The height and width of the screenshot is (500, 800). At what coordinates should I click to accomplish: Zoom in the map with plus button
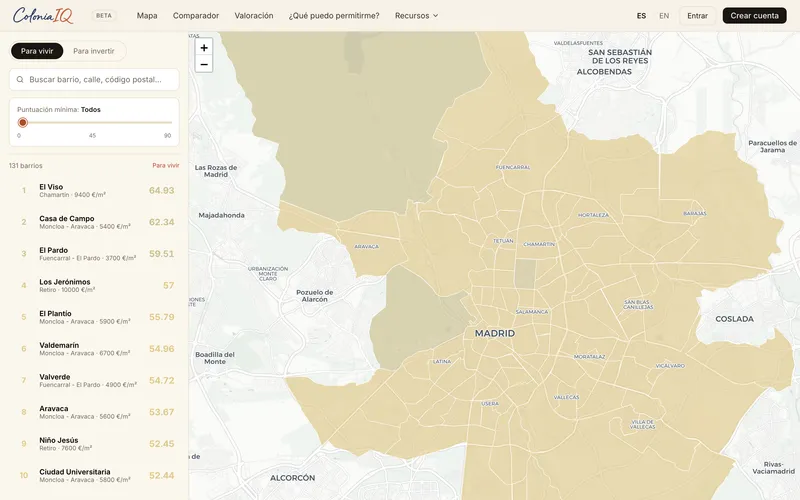click(x=204, y=47)
